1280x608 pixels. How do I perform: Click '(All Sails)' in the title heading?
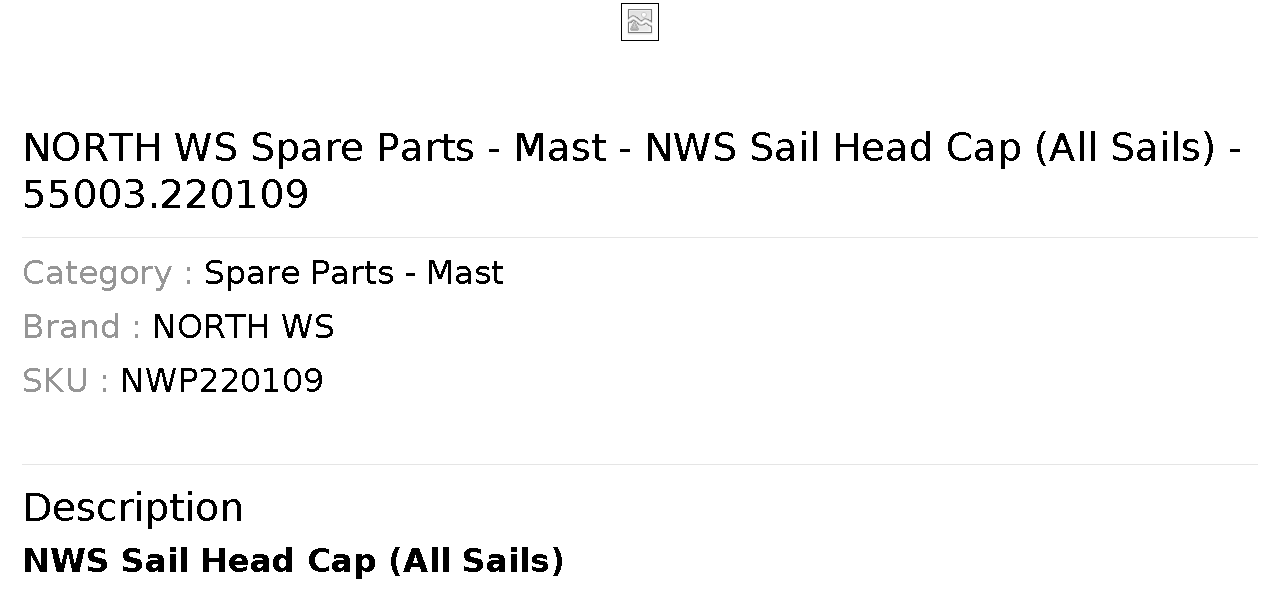point(1124,148)
